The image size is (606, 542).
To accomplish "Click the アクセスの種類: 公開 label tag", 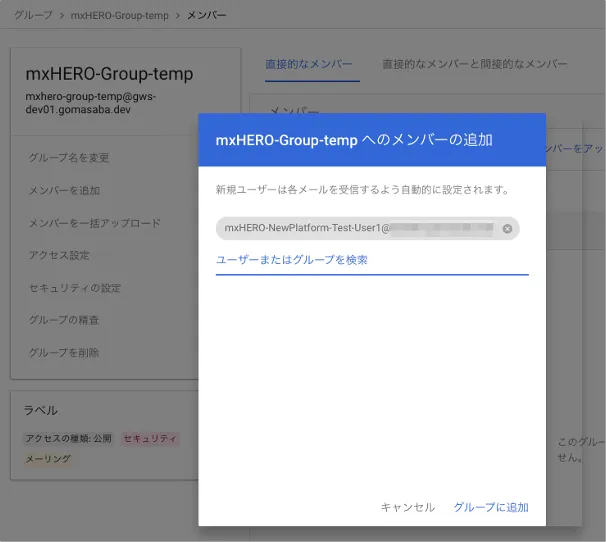I will coord(68,439).
